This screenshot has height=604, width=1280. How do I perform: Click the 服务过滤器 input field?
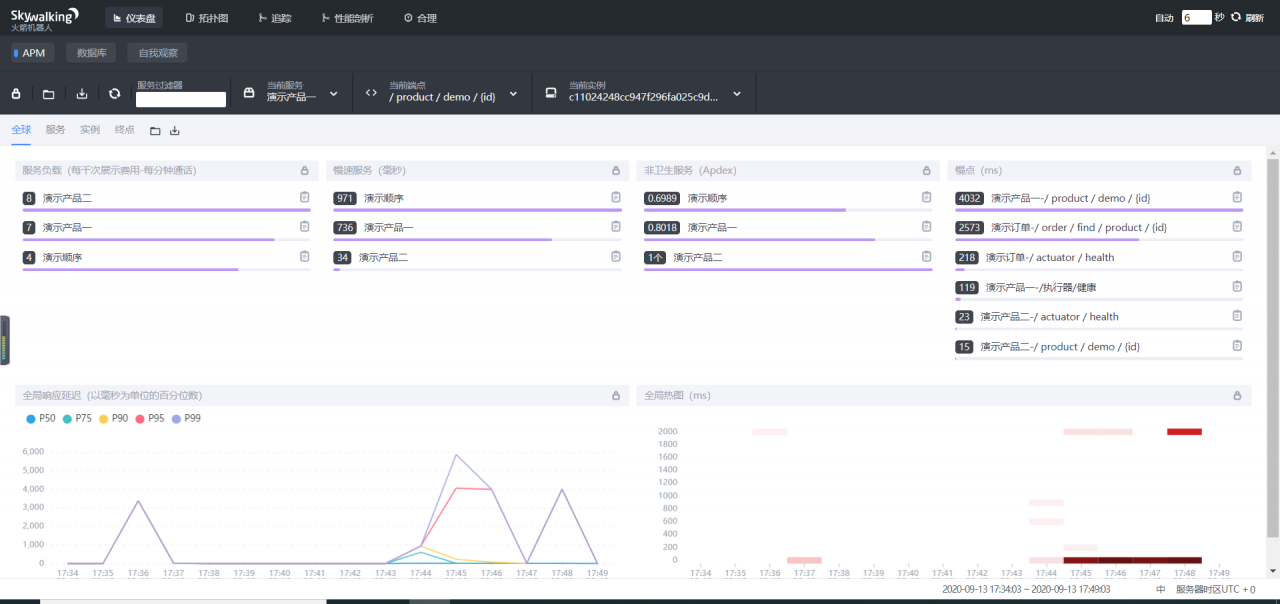[x=181, y=99]
